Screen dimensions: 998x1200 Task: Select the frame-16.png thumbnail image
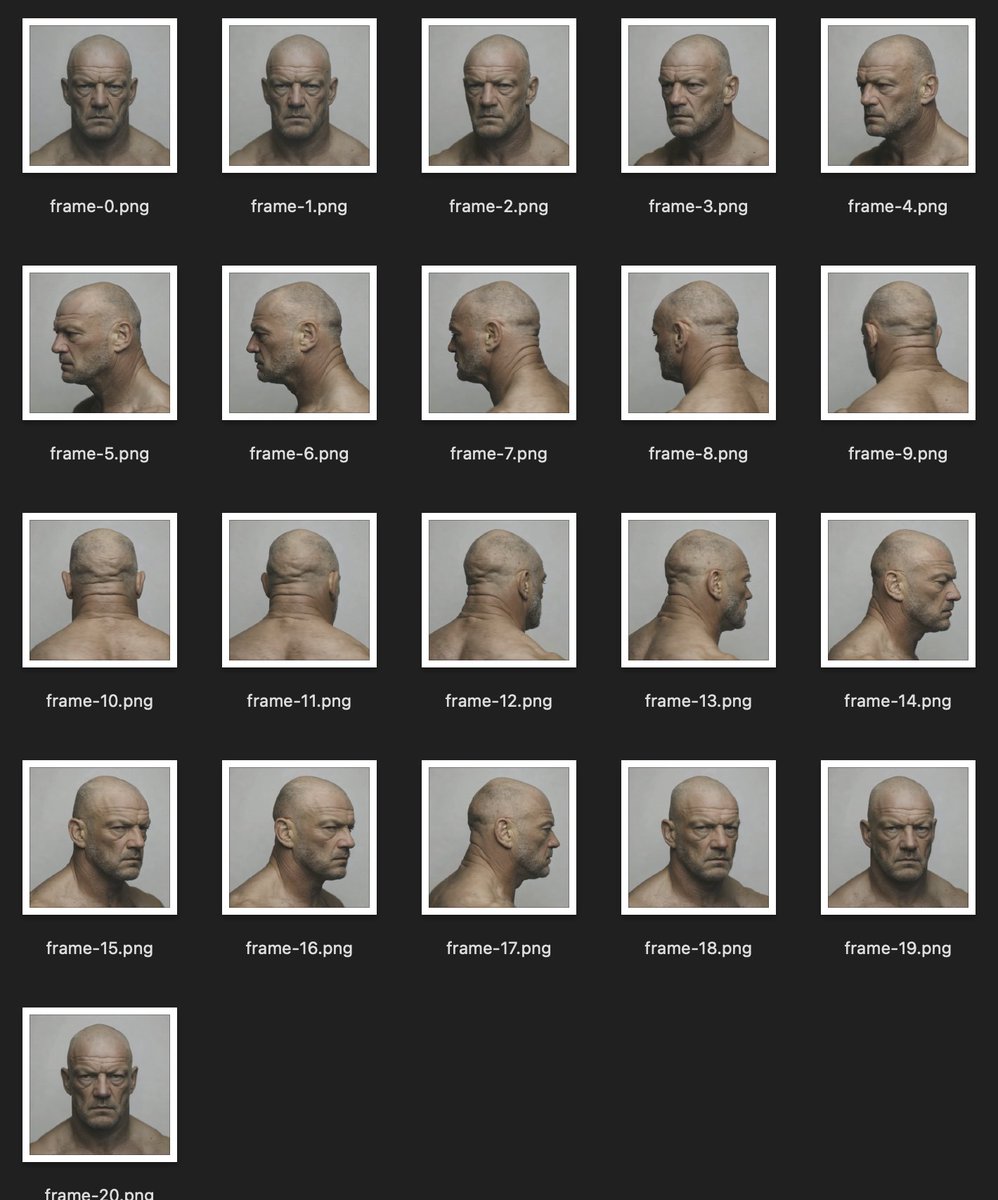coord(299,837)
